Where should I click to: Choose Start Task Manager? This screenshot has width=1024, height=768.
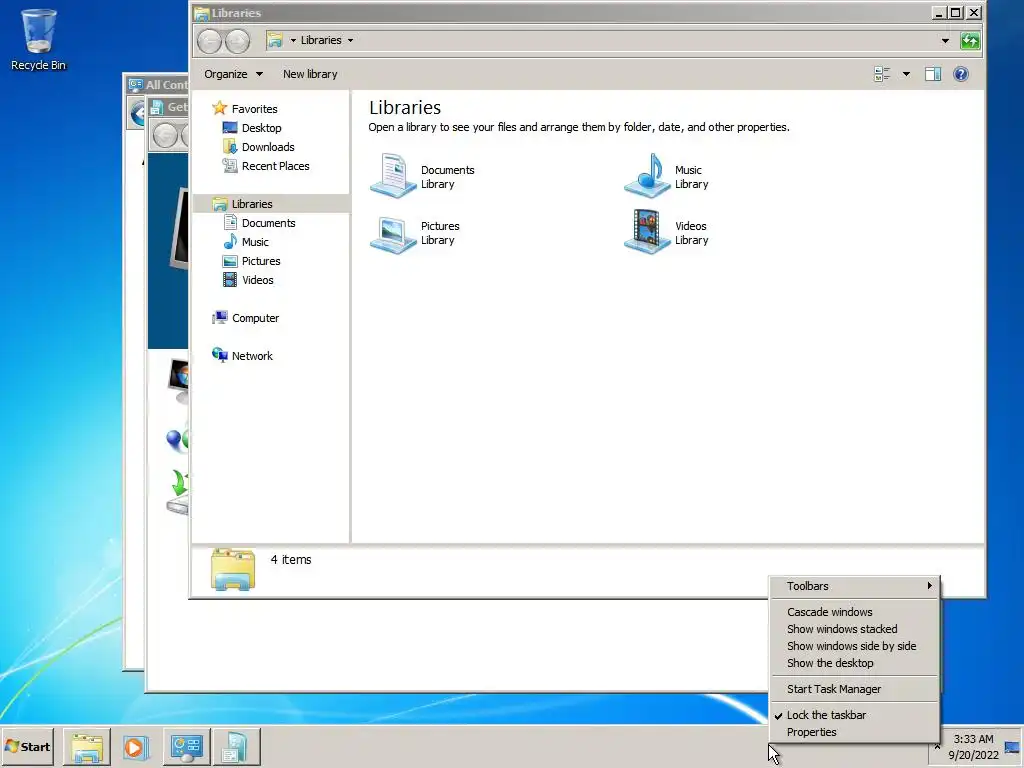(x=855, y=689)
